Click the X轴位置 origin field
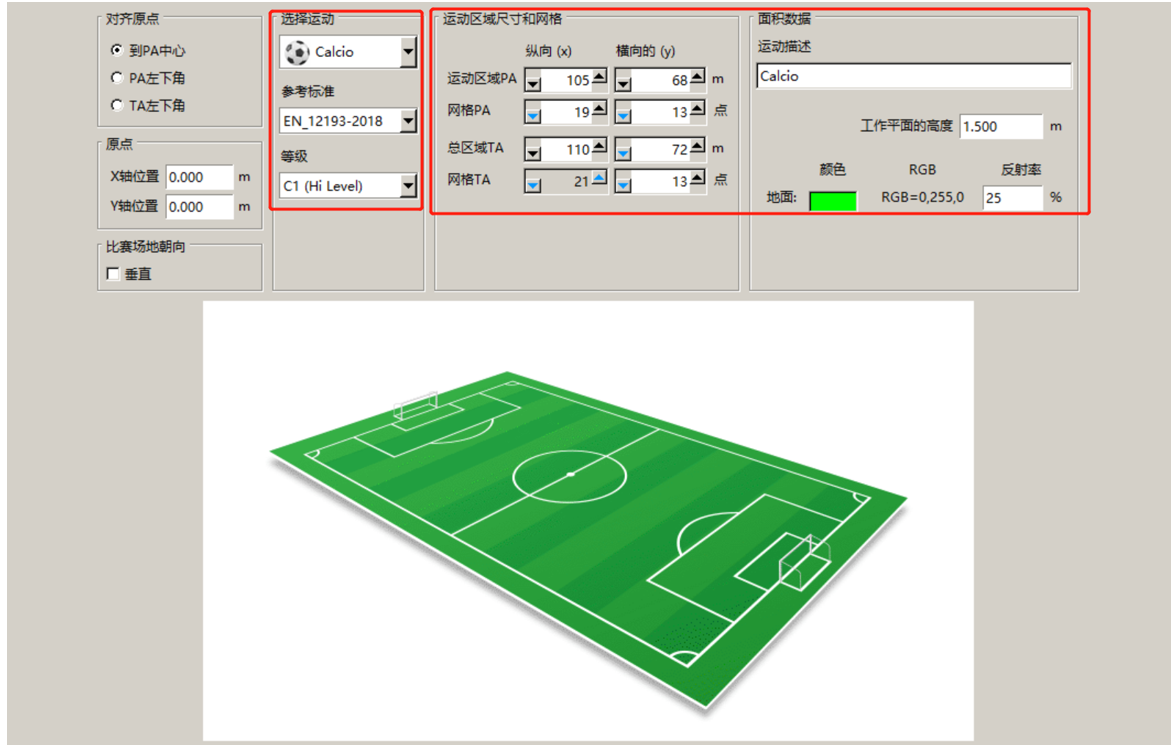The width and height of the screenshot is (1174, 750). pos(199,177)
